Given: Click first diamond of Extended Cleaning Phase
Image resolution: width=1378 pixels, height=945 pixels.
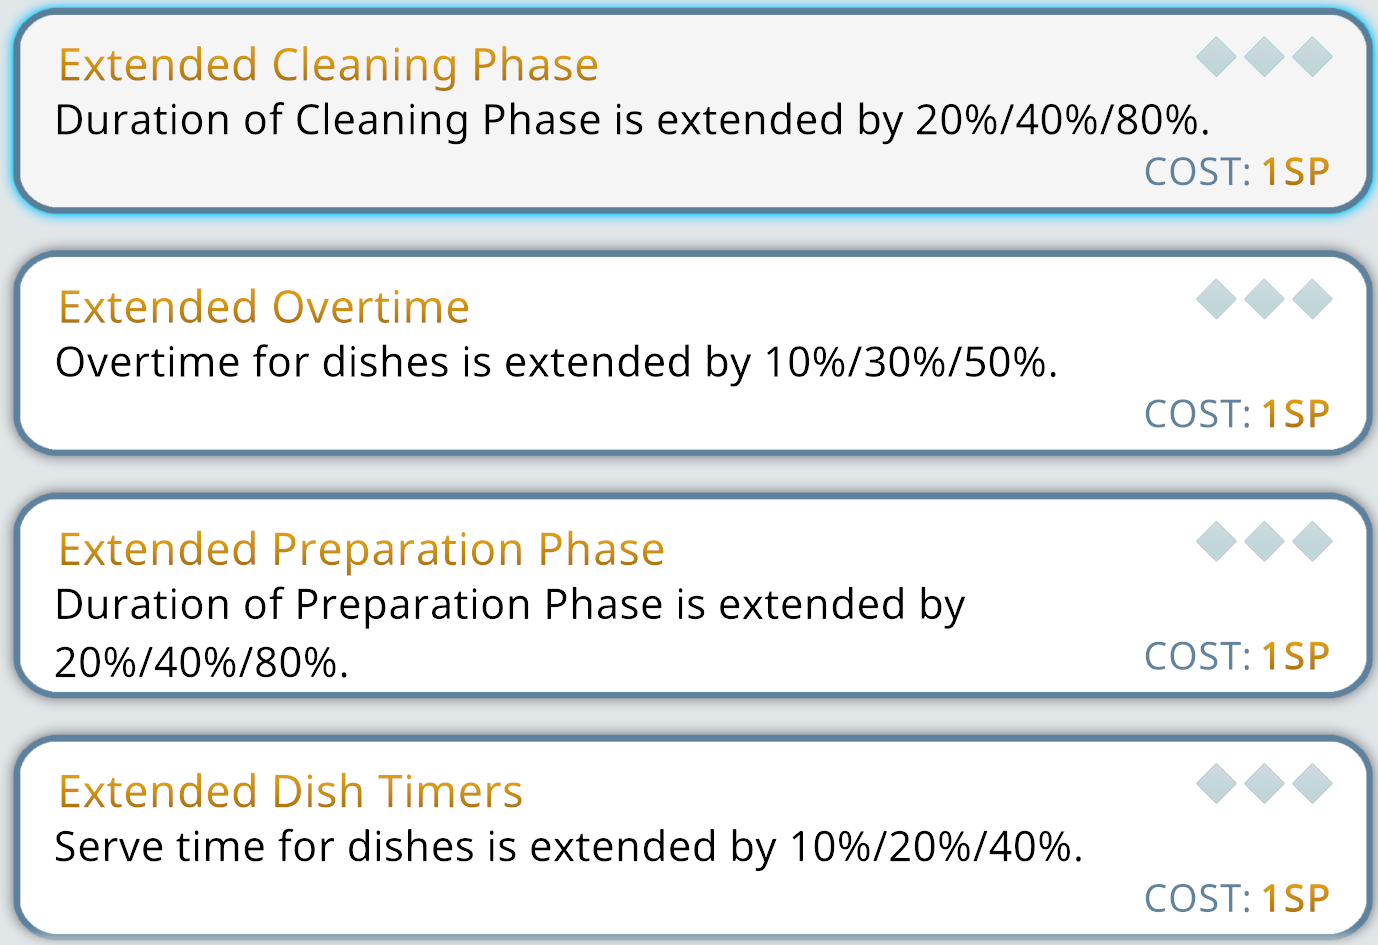Looking at the screenshot, I should pos(1216,57).
